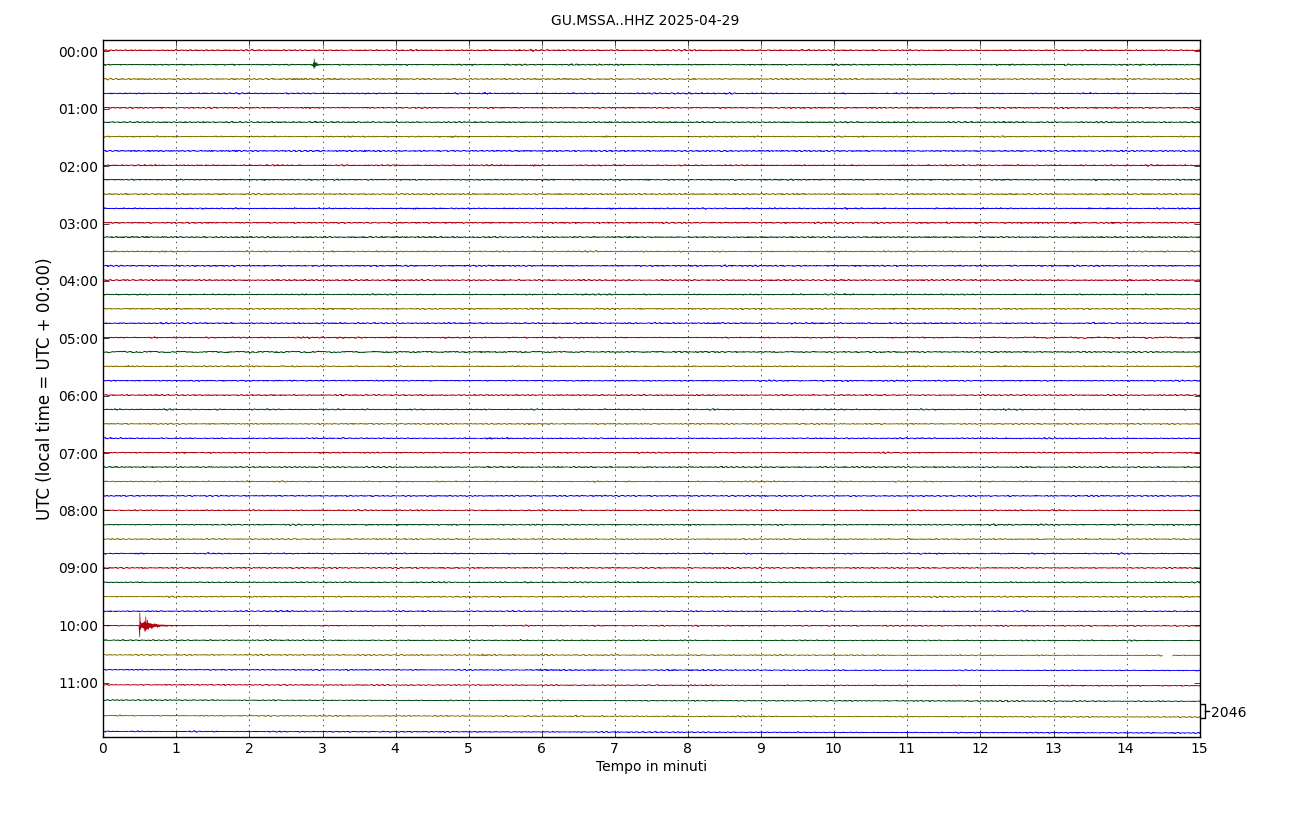Screen dimensions: 1290x819
Task: Select the 00:00 time label on y-axis
Action: click(x=78, y=52)
